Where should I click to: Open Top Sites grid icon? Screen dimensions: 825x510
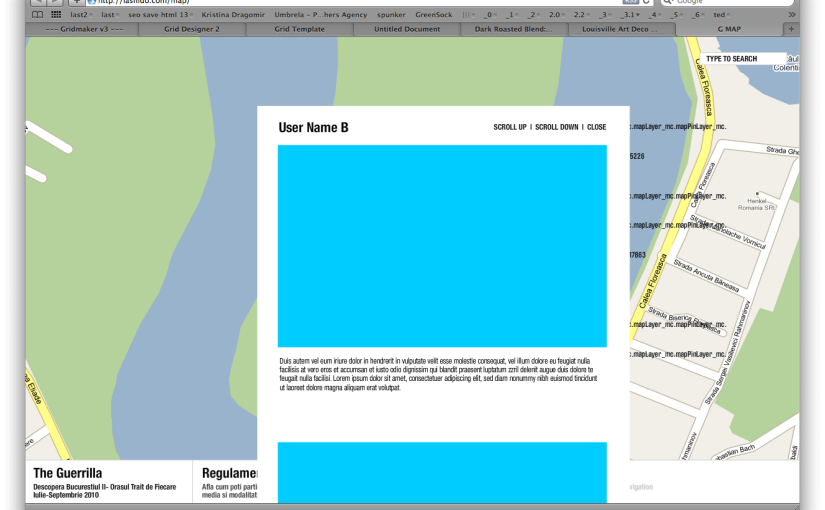click(56, 15)
